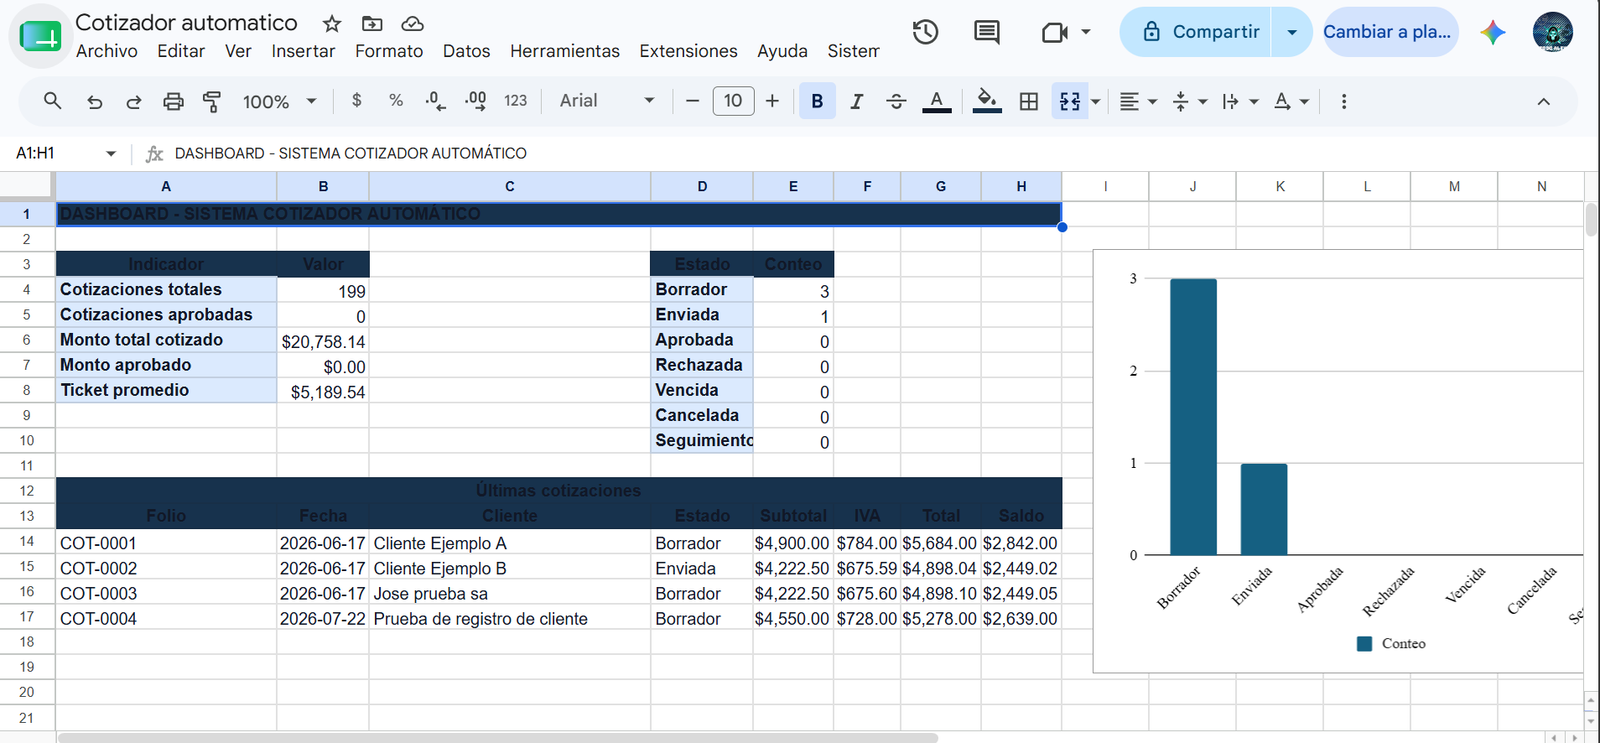
Task: Open the text color picker
Action: (x=936, y=101)
